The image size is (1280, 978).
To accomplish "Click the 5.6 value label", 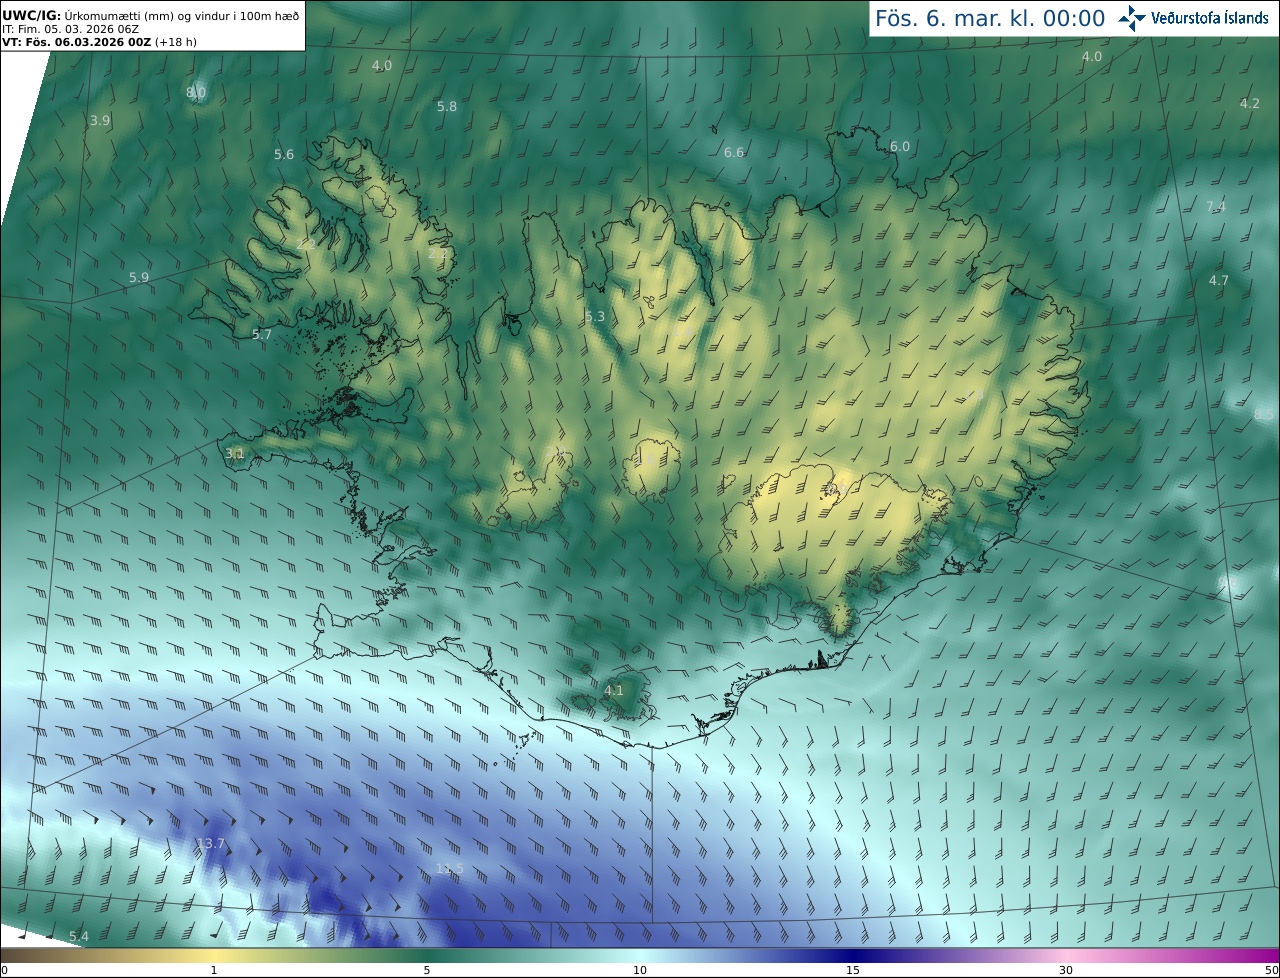I will point(284,154).
